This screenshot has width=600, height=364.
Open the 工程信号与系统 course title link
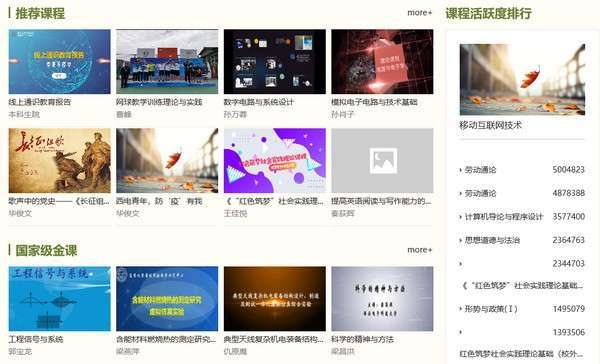point(36,339)
